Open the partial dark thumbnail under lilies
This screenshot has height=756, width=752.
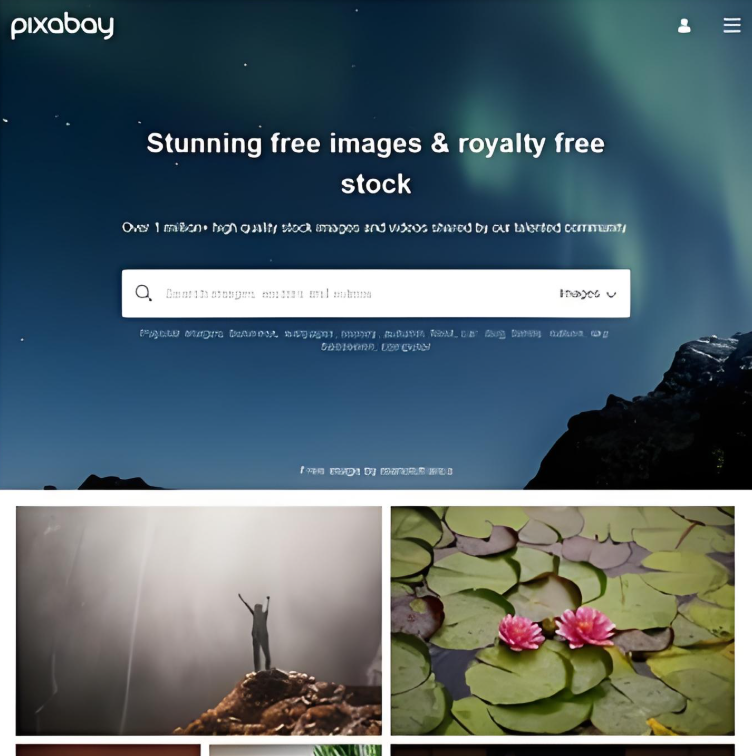tap(563, 750)
